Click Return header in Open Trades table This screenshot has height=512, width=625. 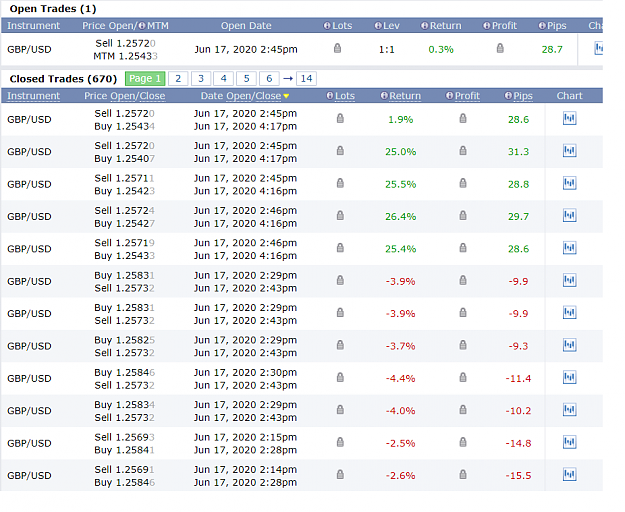pos(446,26)
